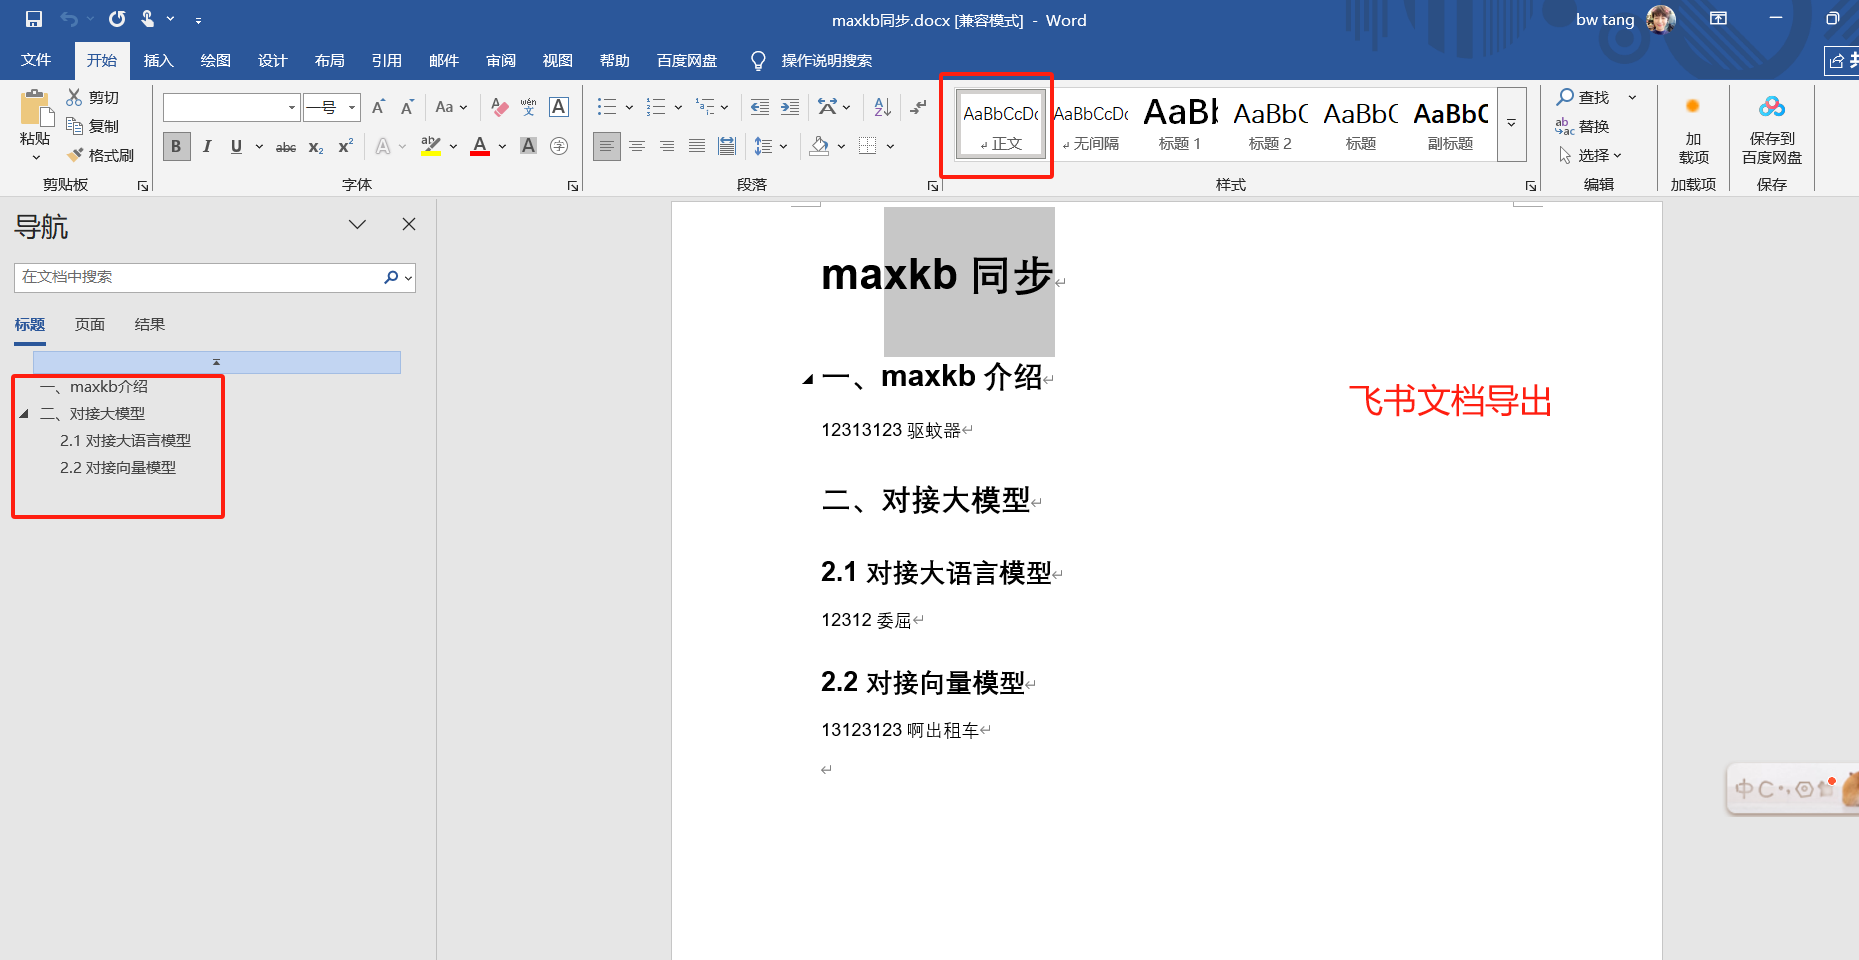Click the Save icon in title bar
The width and height of the screenshot is (1859, 960).
pyautogui.click(x=34, y=19)
